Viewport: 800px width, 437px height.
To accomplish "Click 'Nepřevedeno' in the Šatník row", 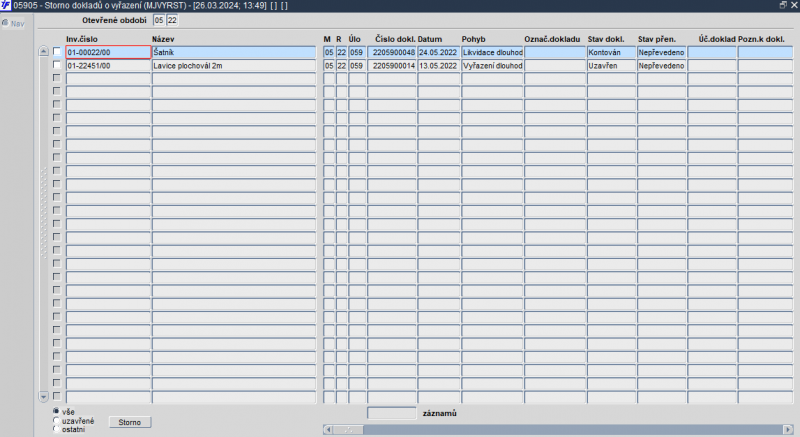I will pos(661,52).
